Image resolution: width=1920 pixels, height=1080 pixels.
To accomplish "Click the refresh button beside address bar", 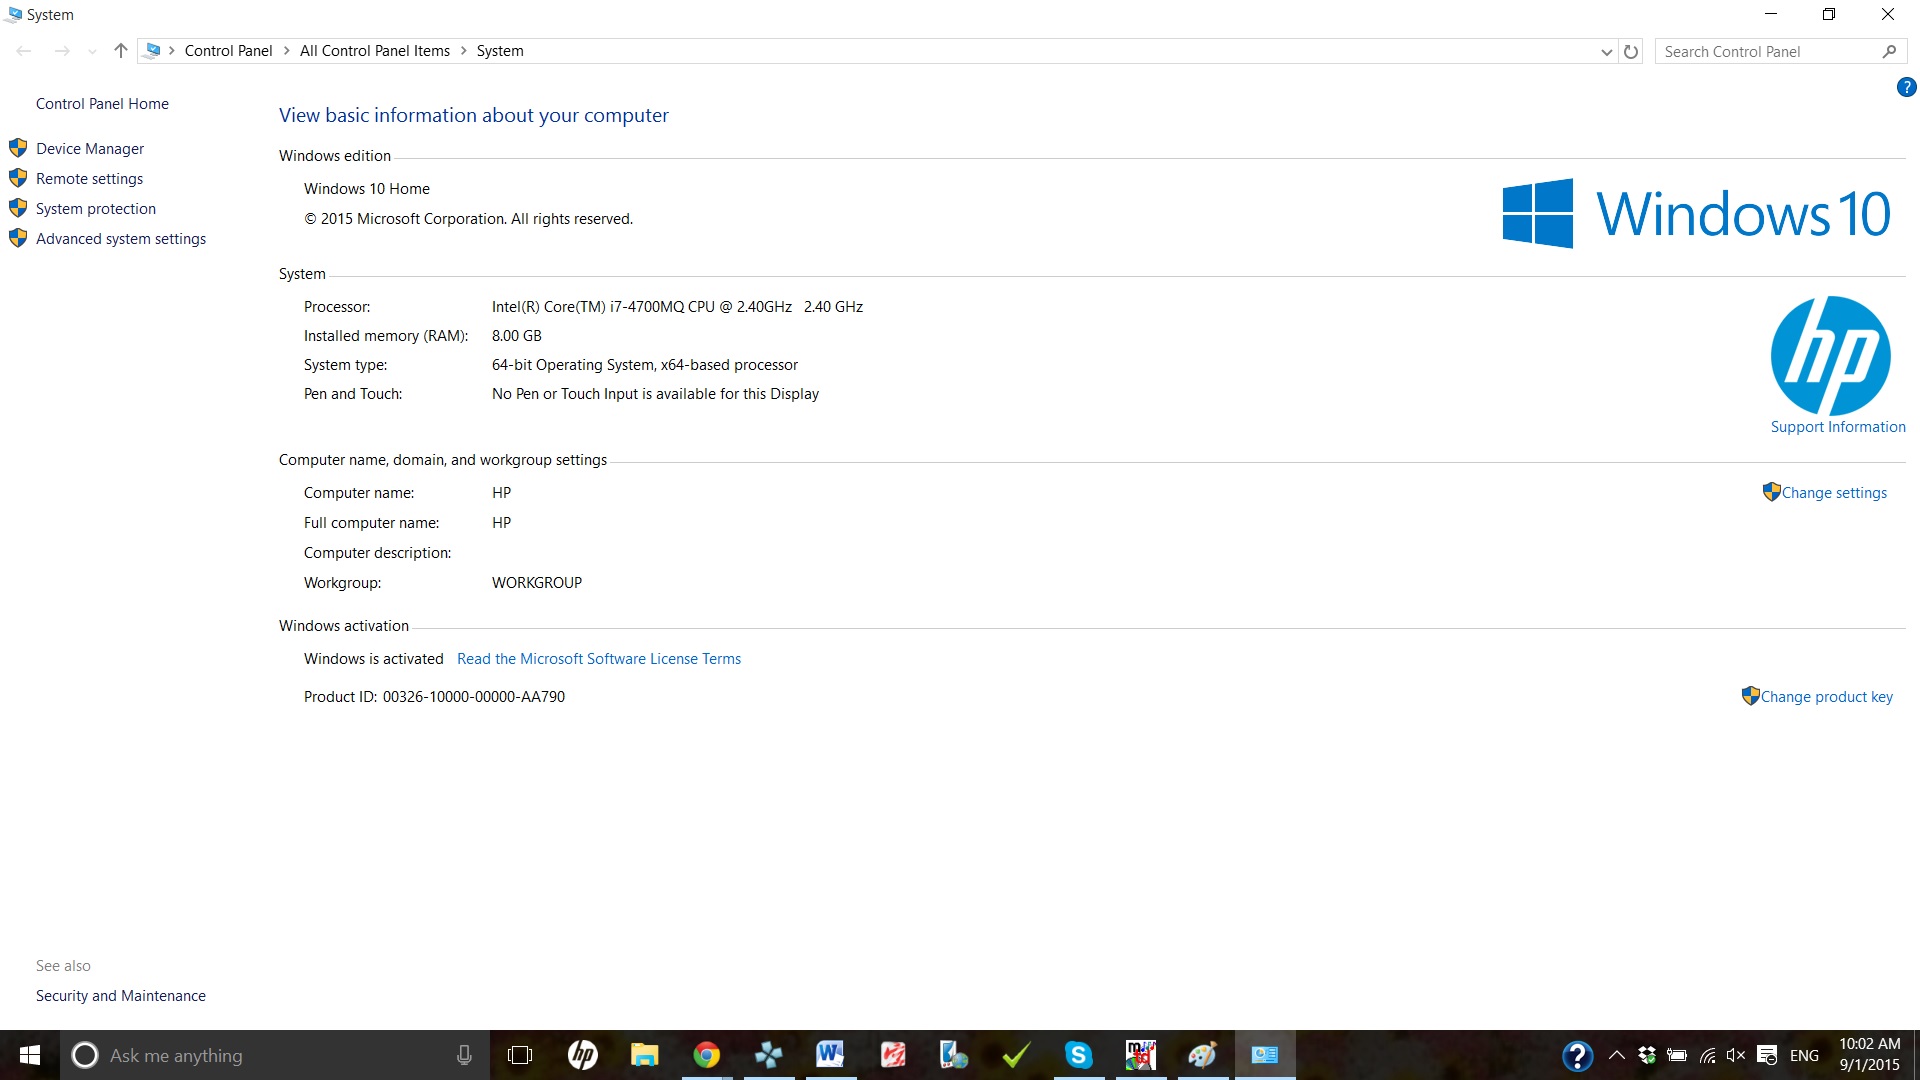I will coord(1631,51).
